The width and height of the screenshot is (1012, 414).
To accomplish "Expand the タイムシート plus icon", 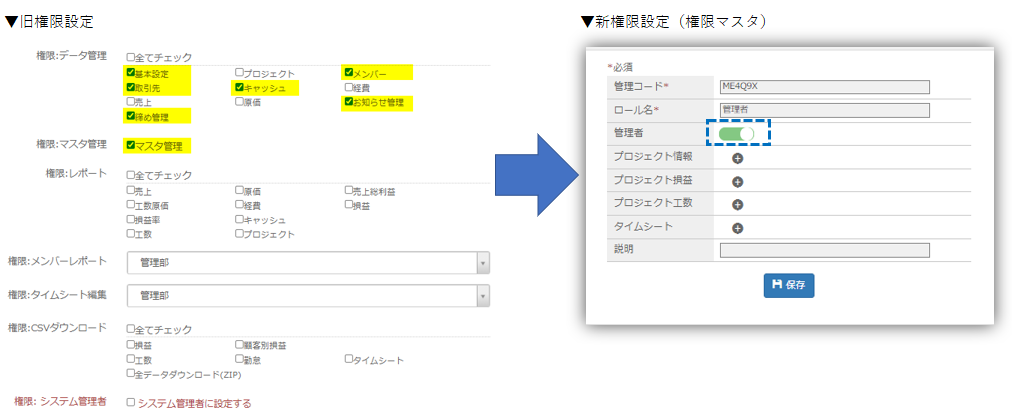I will (737, 228).
